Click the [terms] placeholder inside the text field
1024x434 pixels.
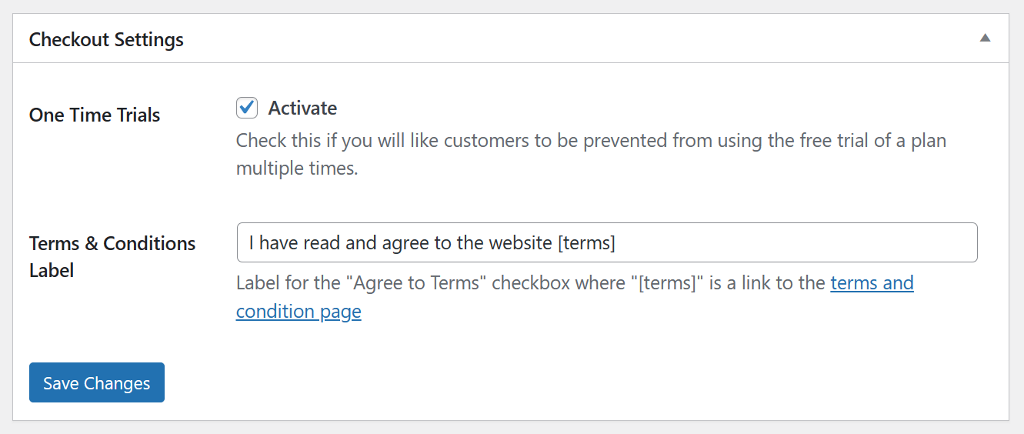coord(586,243)
